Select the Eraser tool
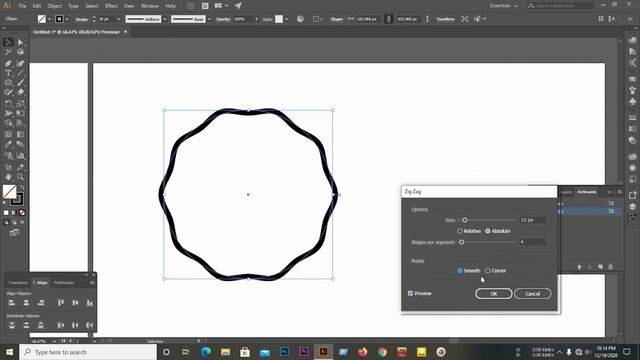This screenshot has height=360, width=640. 20,93
